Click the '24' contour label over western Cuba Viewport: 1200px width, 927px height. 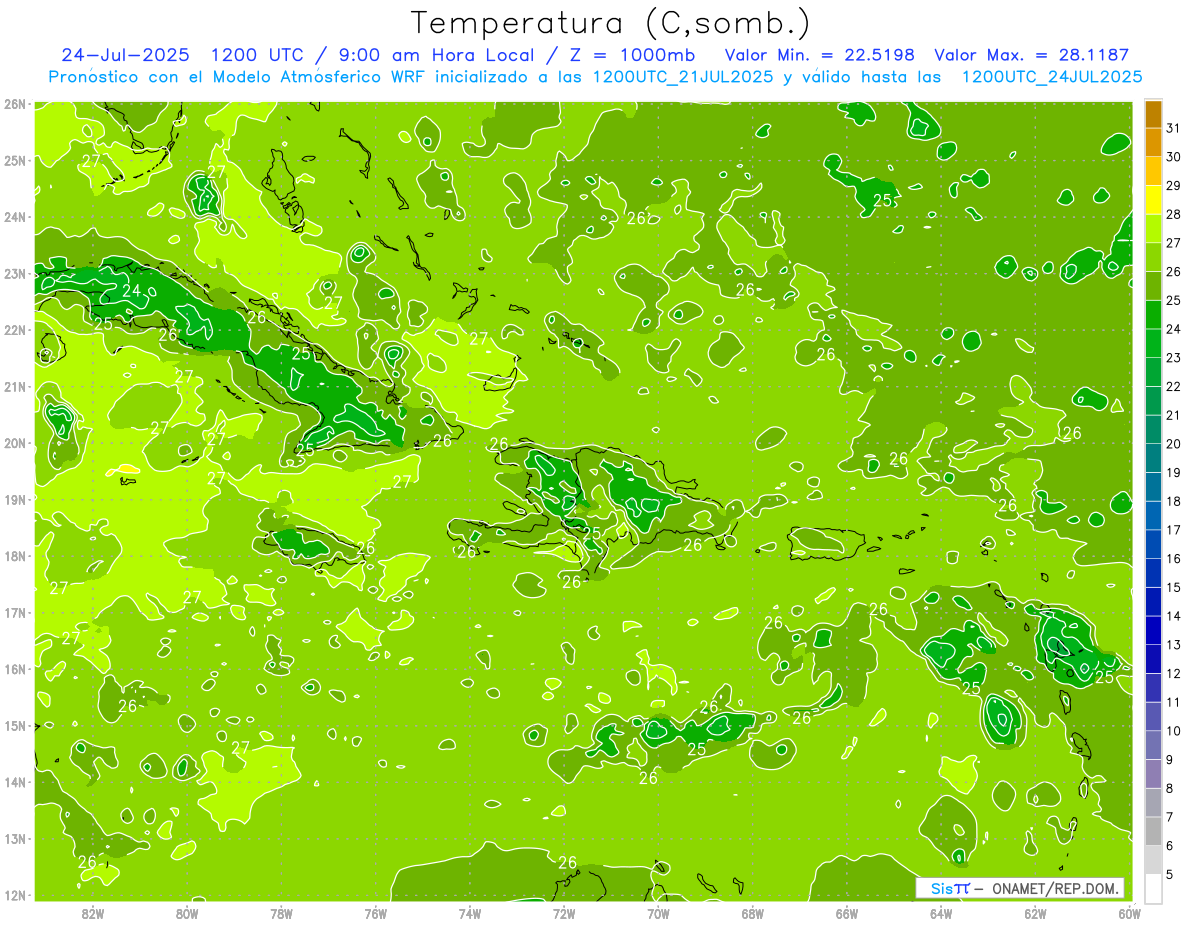131,291
